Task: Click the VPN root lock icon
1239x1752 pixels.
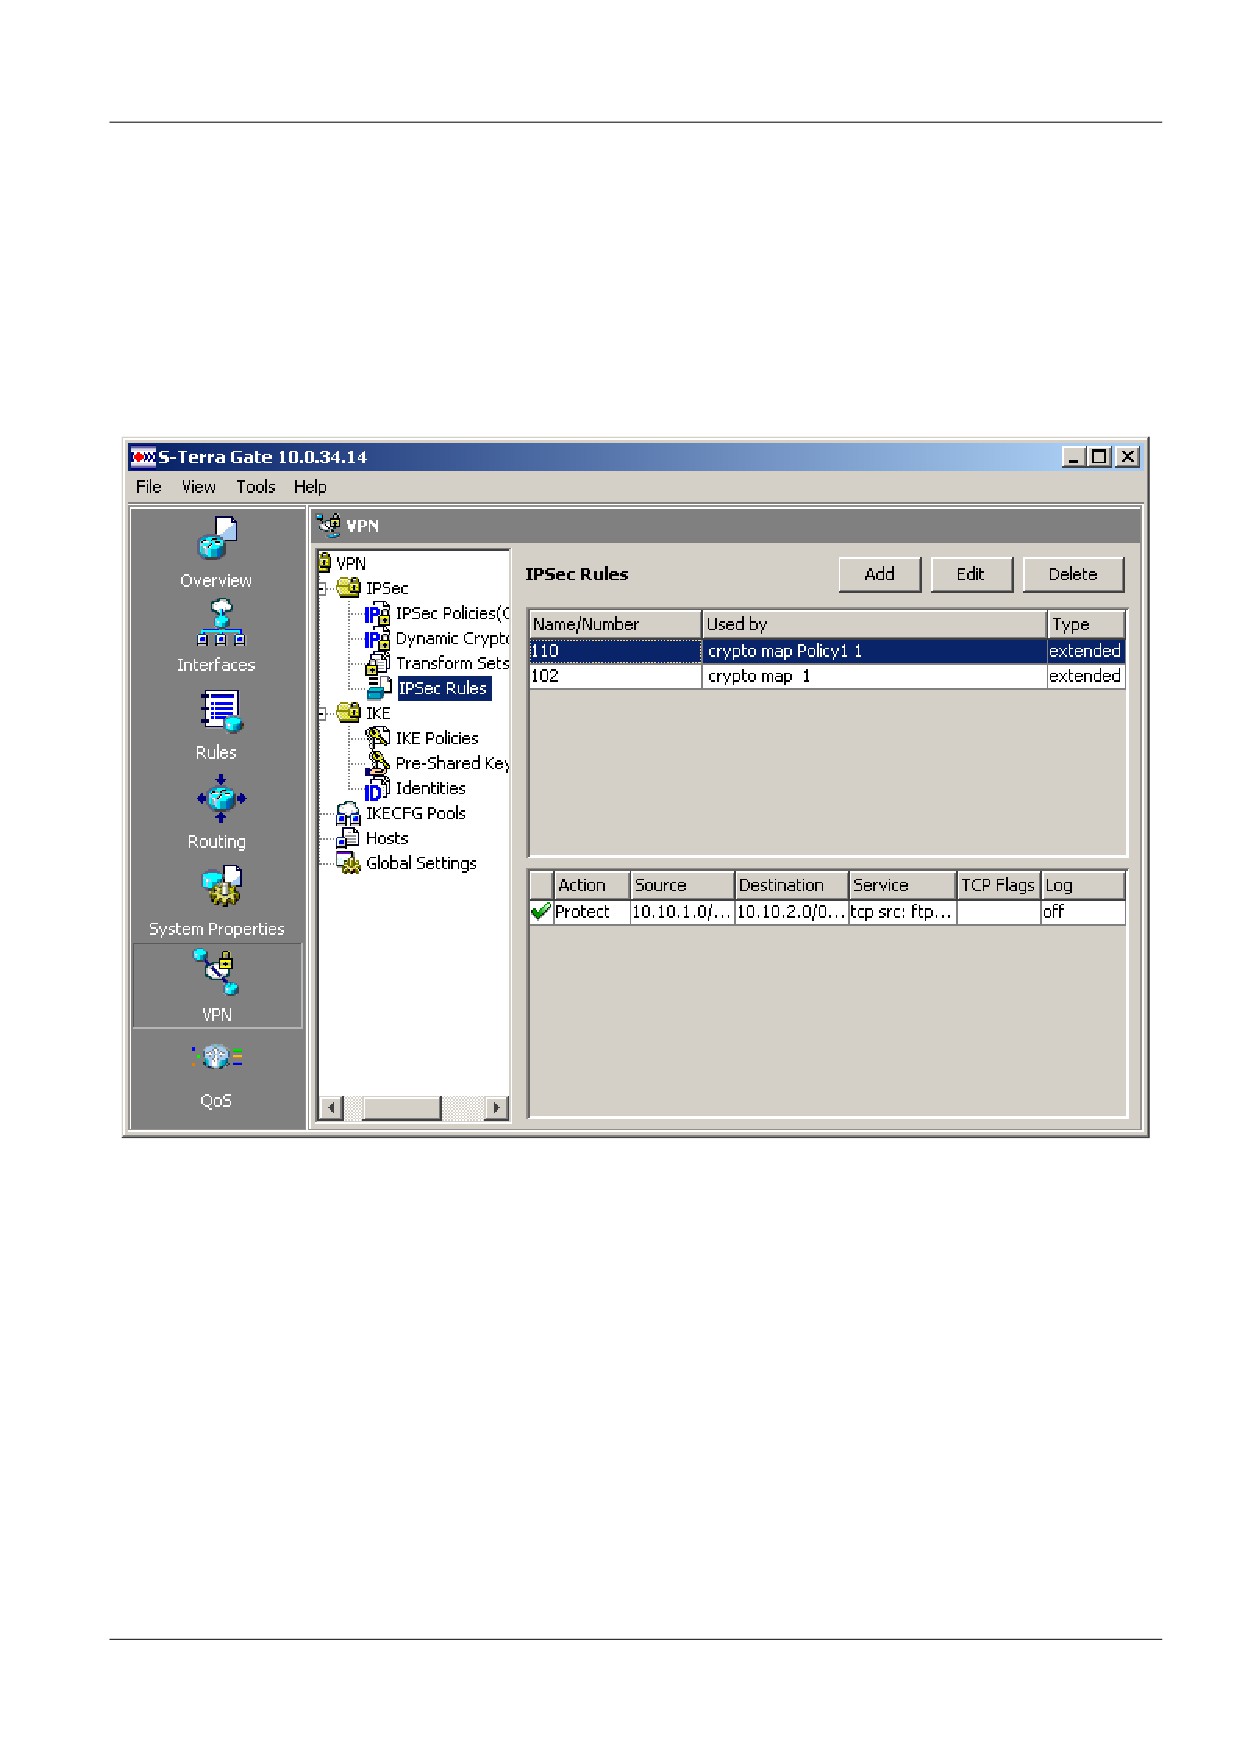Action: tap(324, 563)
